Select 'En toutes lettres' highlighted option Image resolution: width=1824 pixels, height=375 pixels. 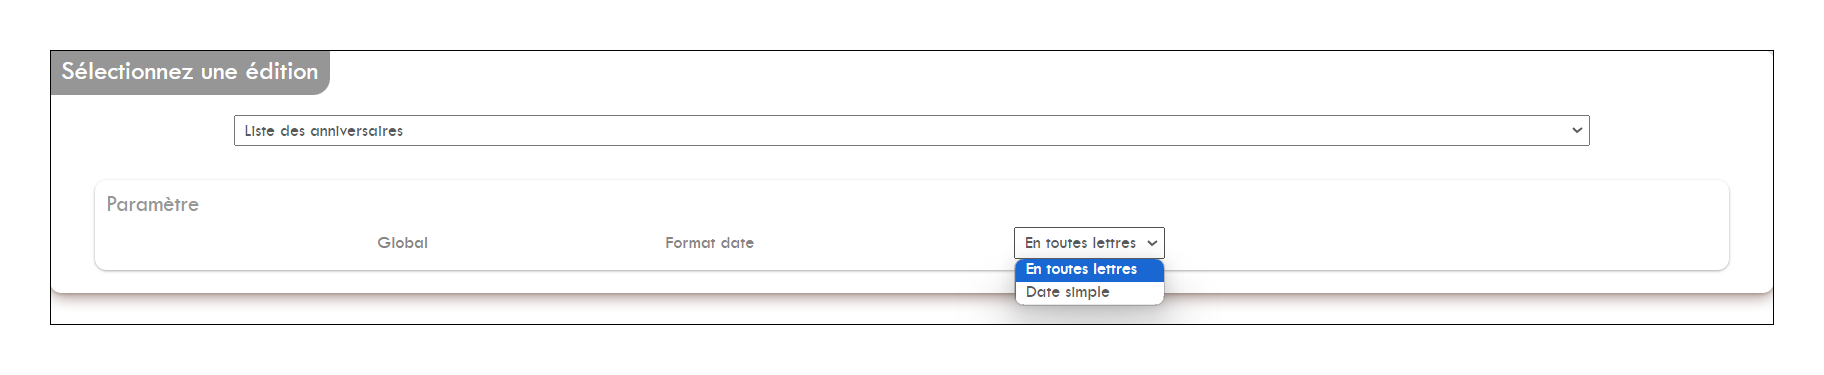coord(1089,270)
